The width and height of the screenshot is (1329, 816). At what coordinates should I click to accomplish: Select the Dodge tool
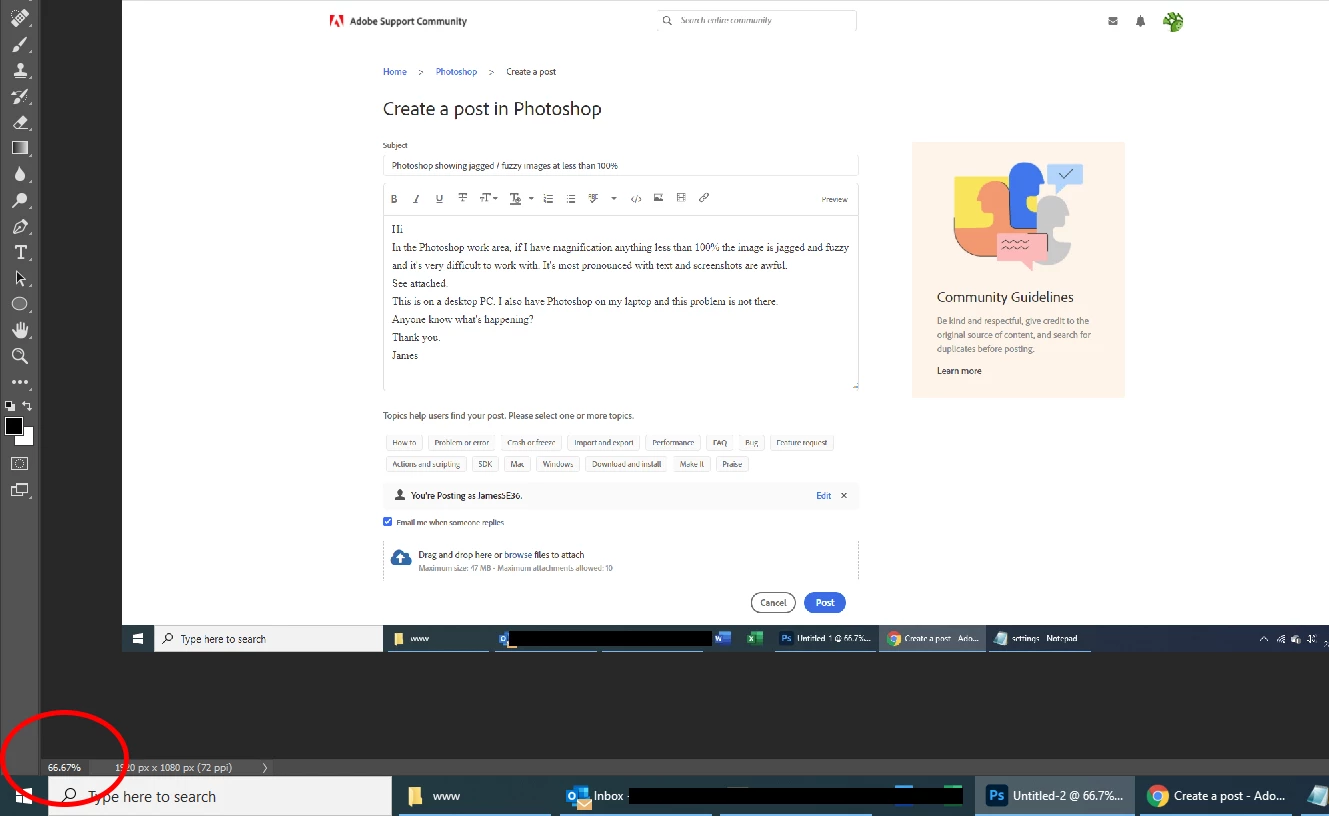point(20,200)
